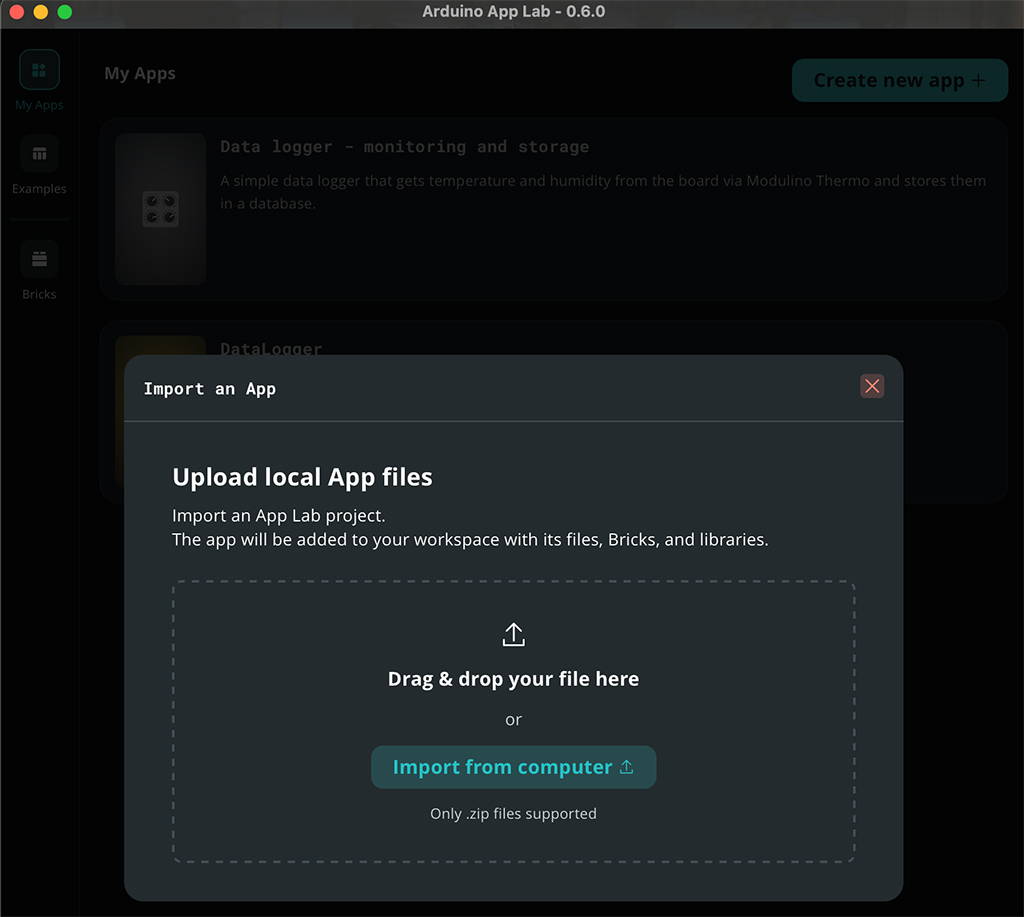
Task: Open the Bricks sidebar icon
Action: (x=39, y=259)
